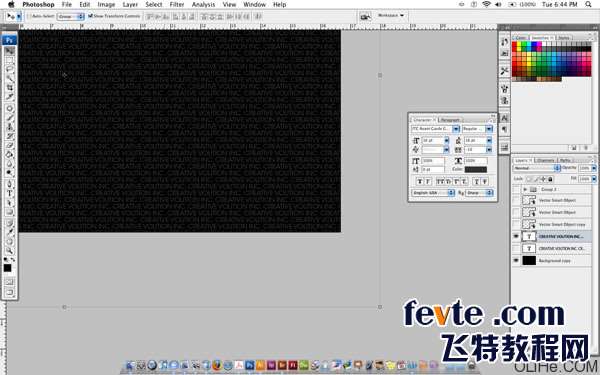Hide the Background copy layer
This screenshot has width=600, height=375.
pos(516,261)
